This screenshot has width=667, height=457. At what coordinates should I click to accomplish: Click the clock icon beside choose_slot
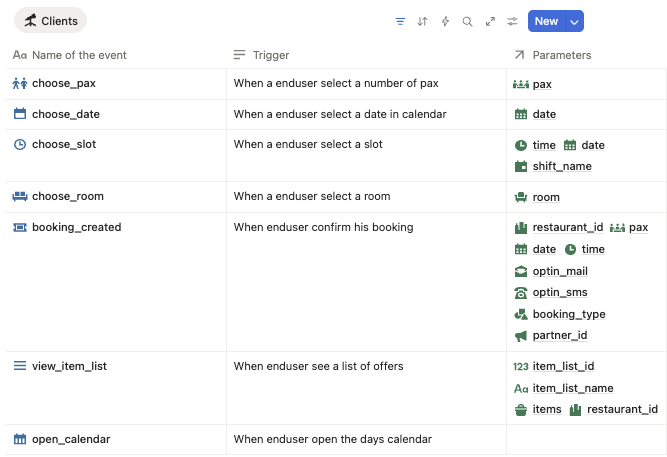tap(20, 144)
